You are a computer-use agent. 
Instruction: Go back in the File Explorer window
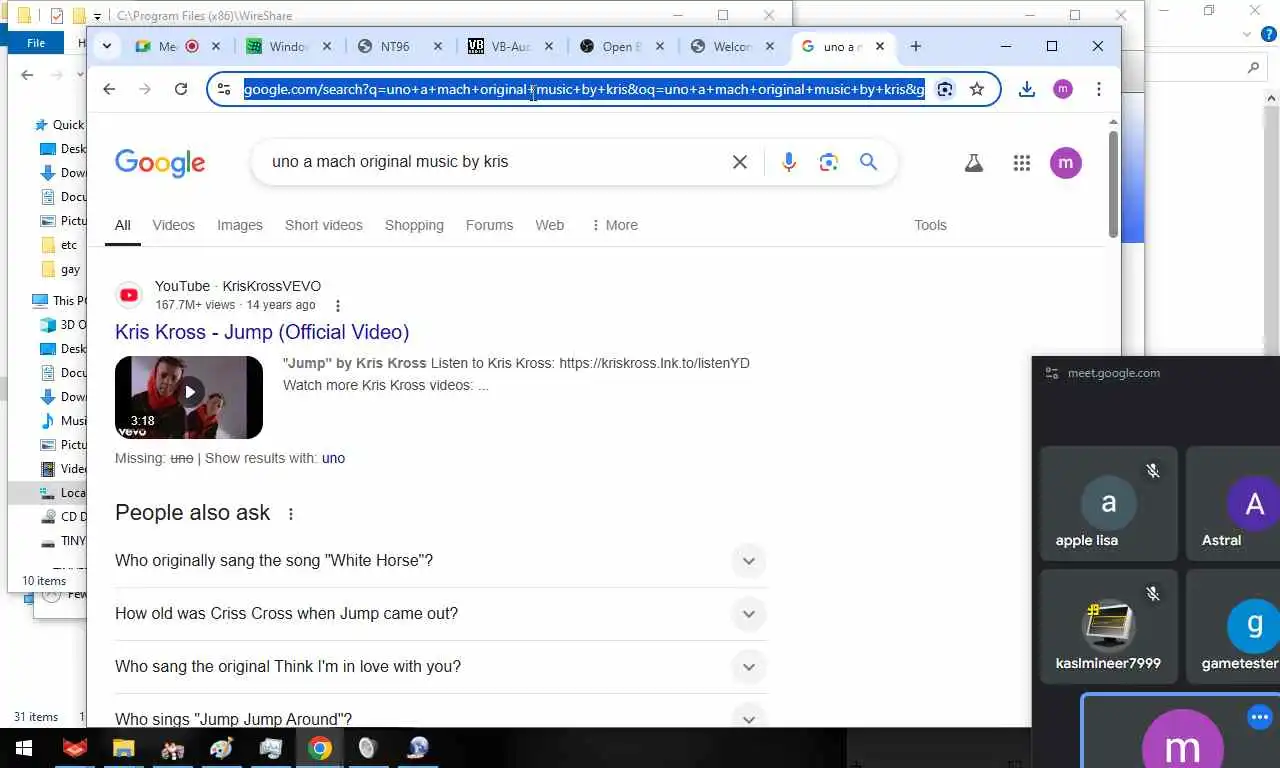(27, 75)
